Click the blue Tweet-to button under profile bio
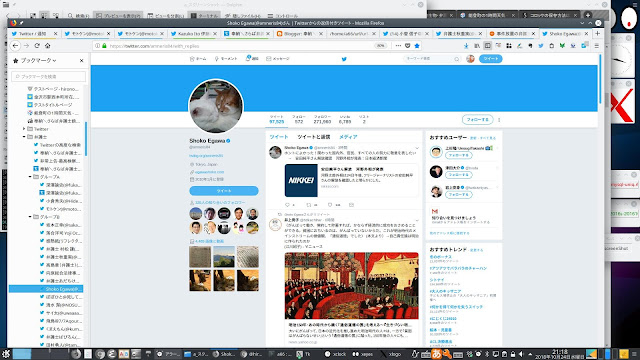This screenshot has height=360, width=640. 224,191
